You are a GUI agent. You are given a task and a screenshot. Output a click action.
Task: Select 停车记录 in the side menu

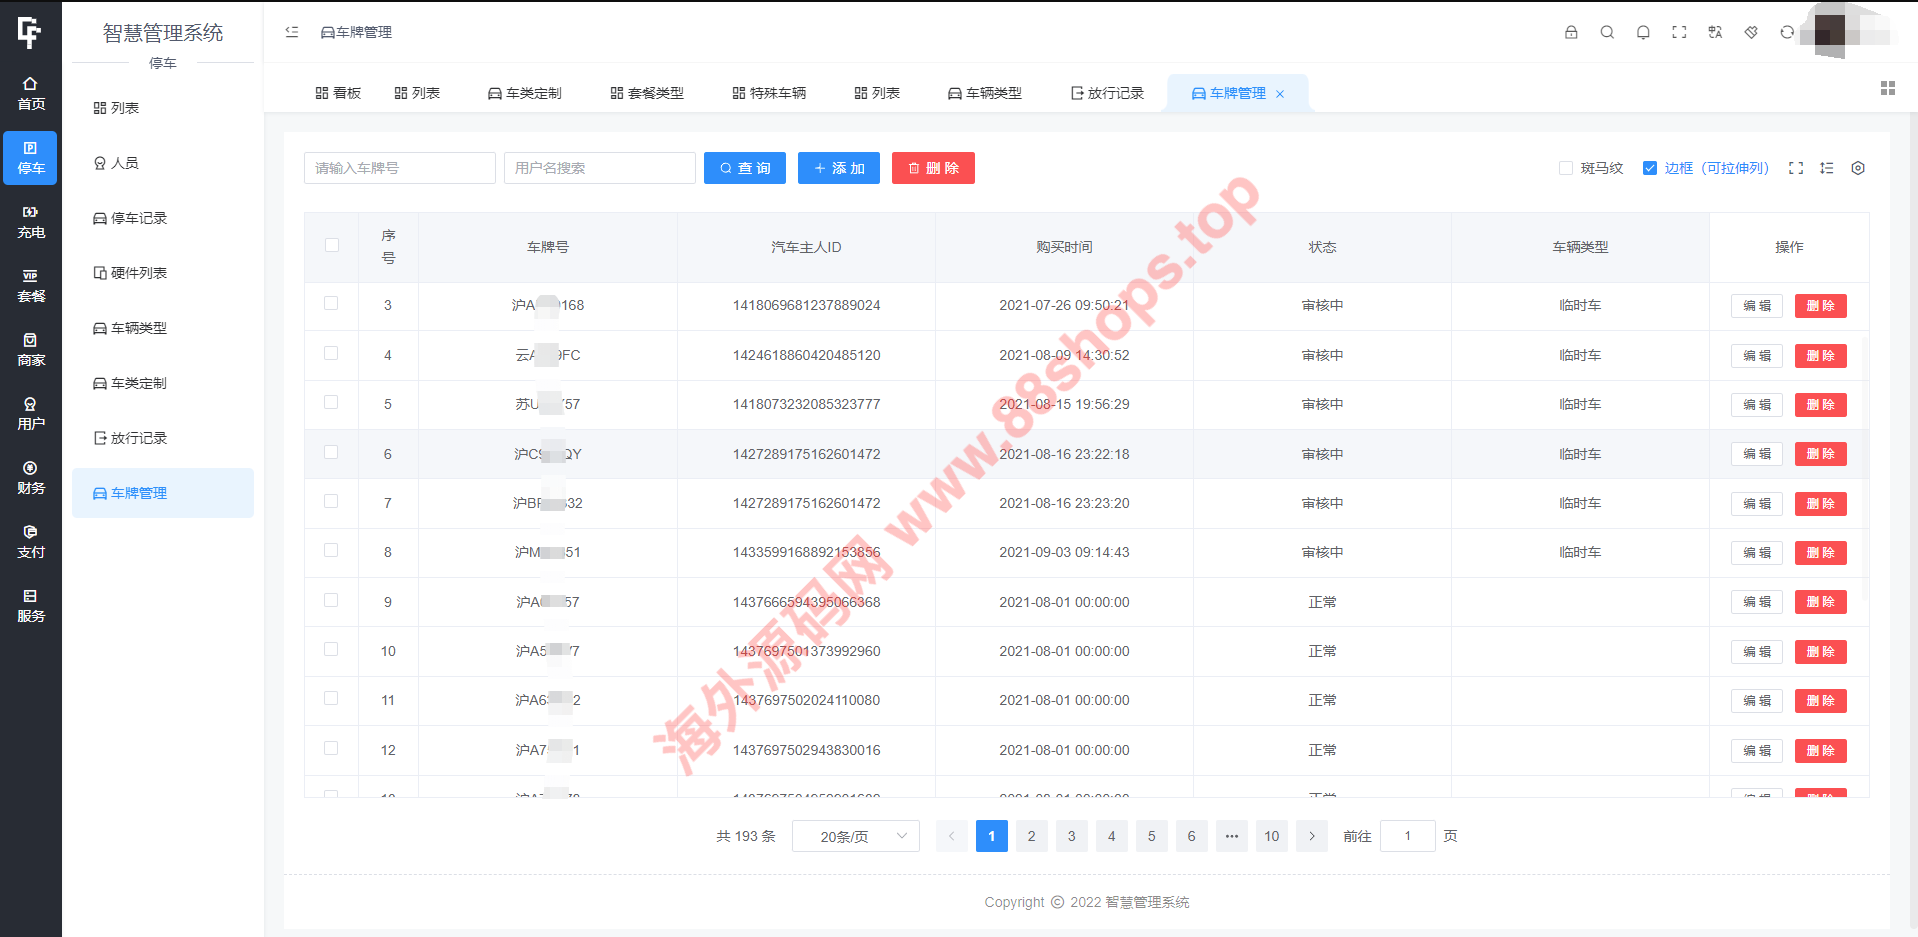pos(139,218)
